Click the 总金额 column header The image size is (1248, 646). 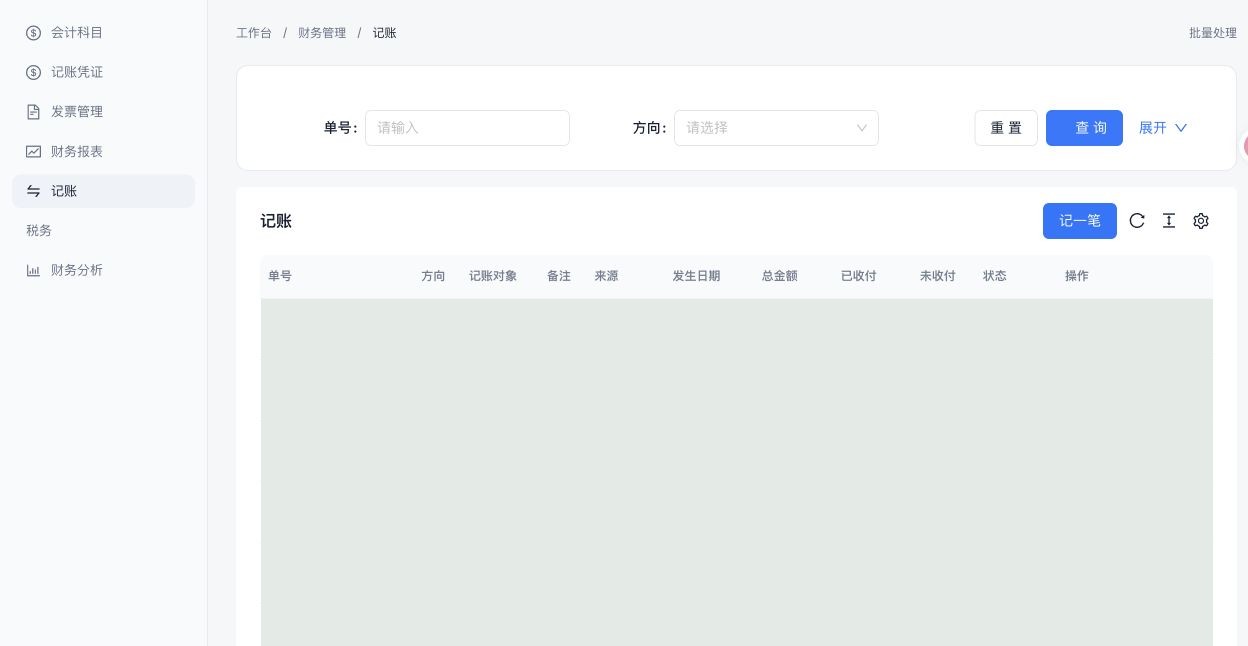coord(780,276)
